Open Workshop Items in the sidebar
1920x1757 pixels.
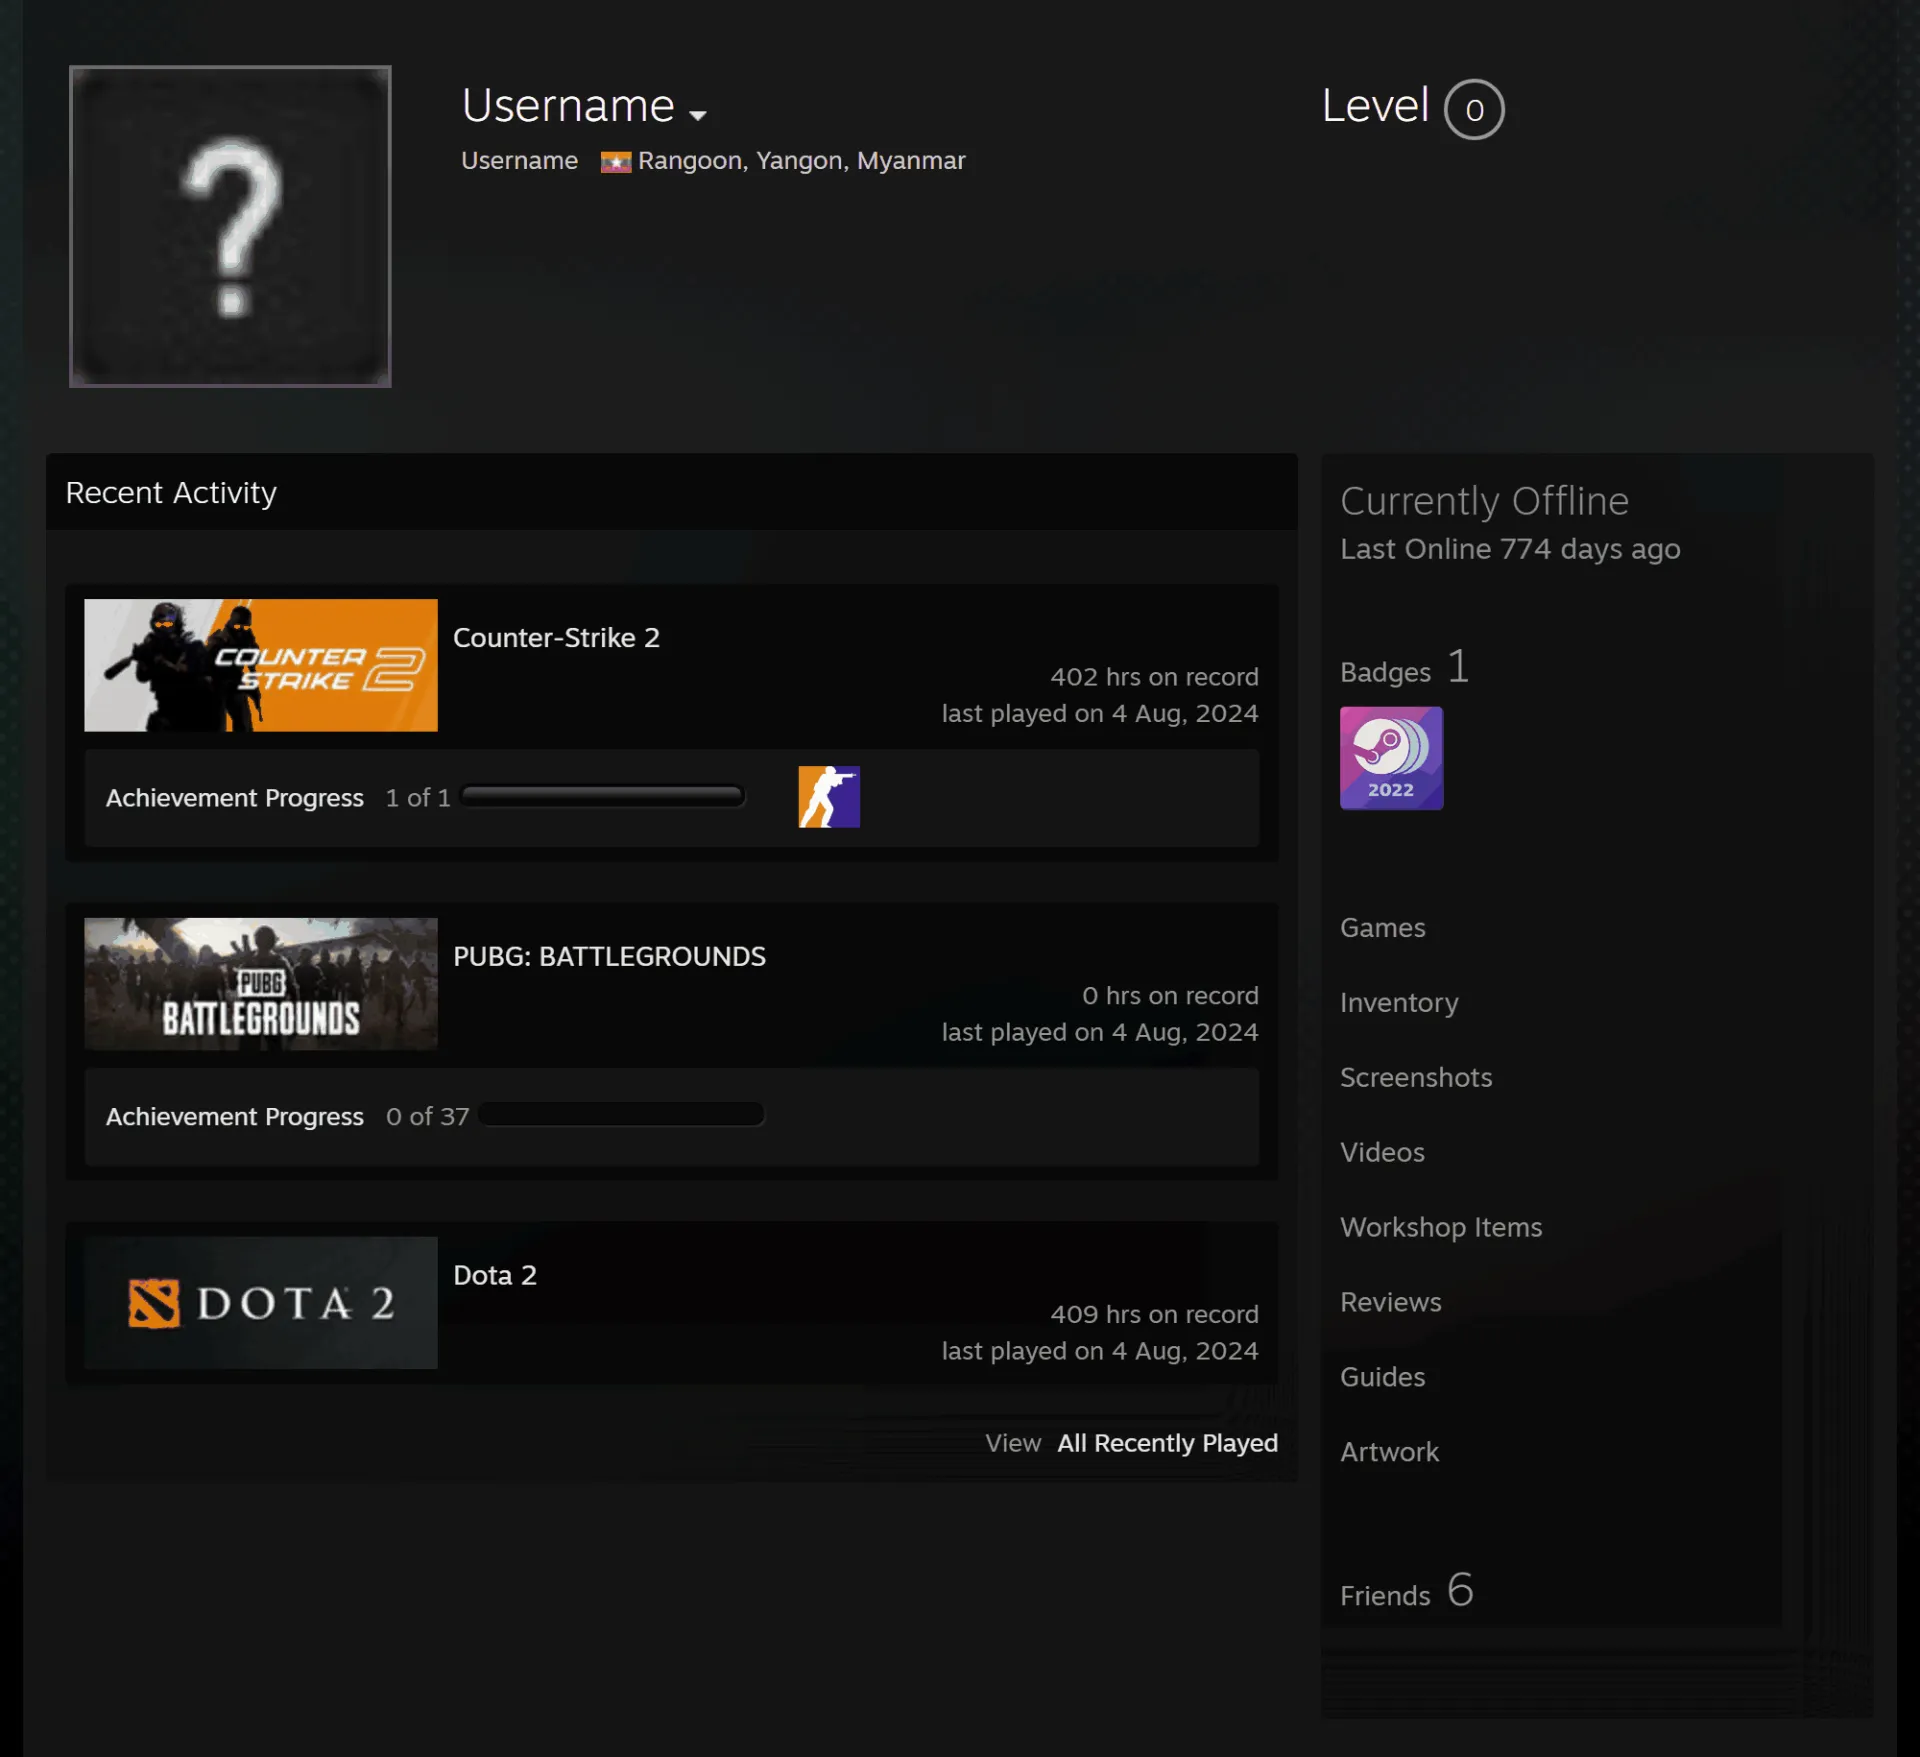1441,1228
